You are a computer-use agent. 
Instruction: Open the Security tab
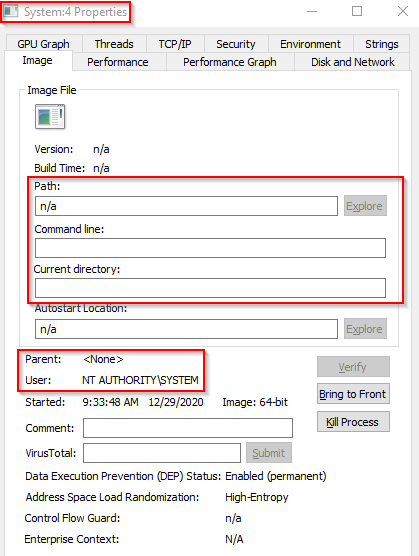point(236,44)
